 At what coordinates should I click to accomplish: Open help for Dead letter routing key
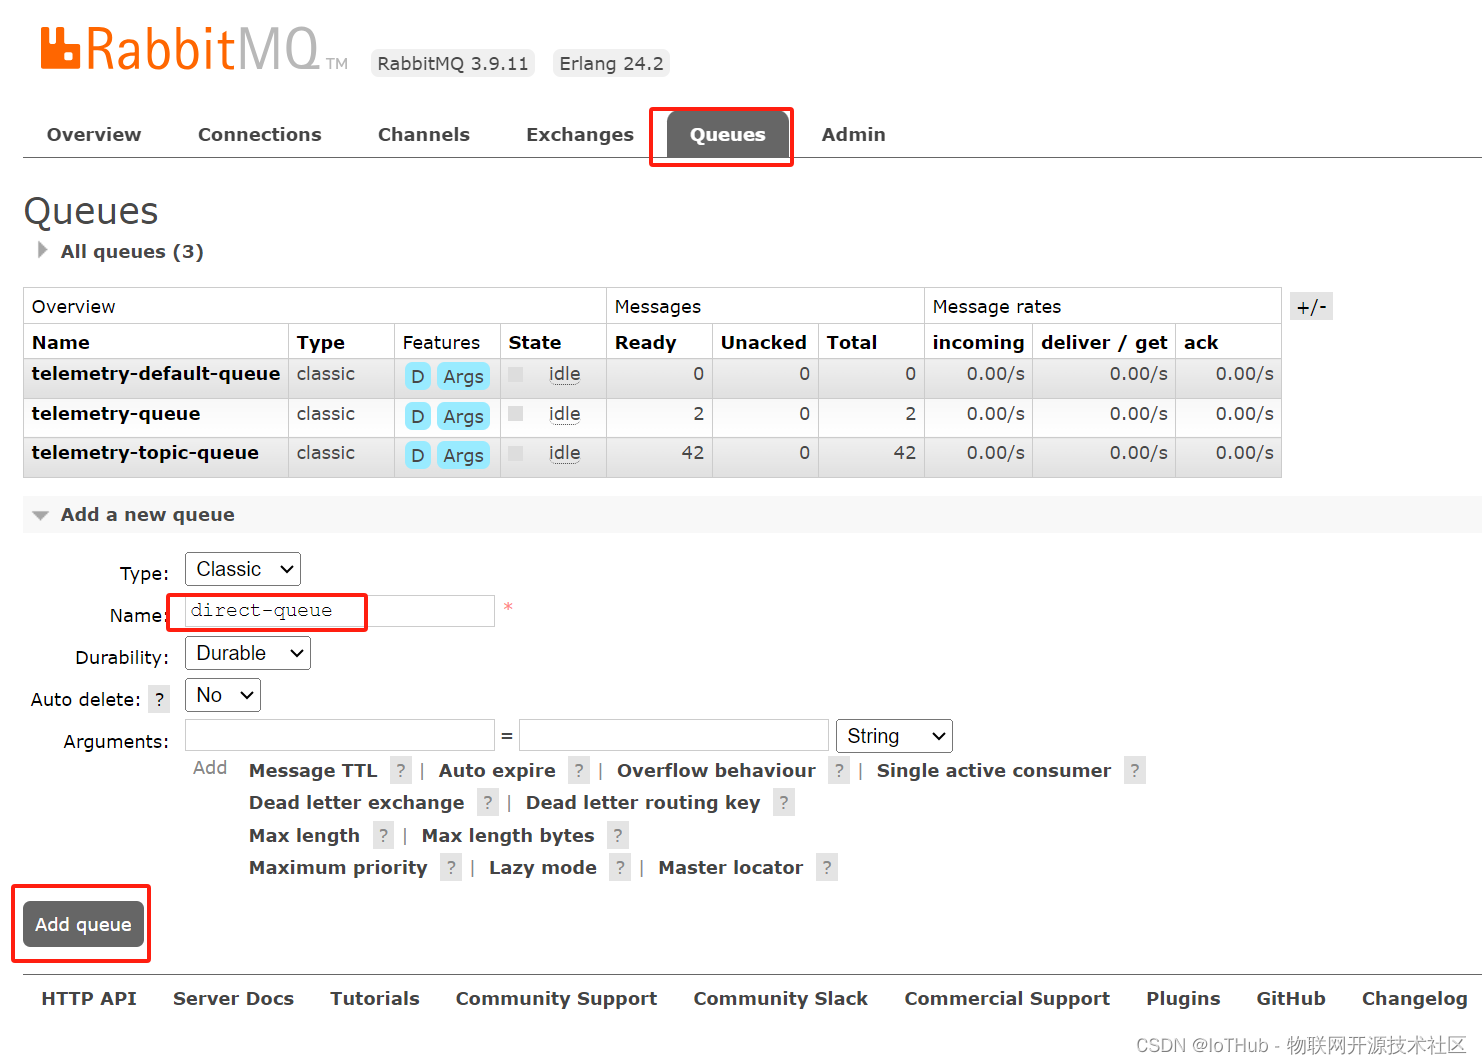pos(784,802)
